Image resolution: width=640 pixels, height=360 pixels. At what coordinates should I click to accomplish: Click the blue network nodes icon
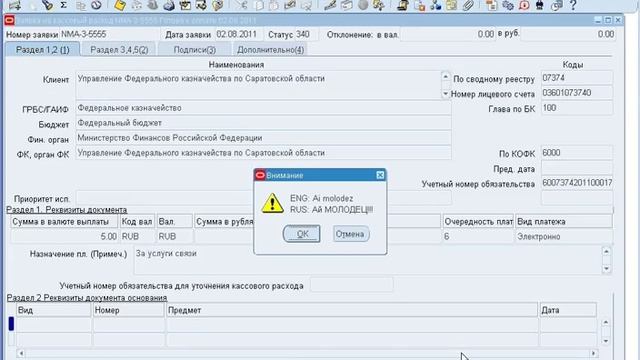click(x=436, y=5)
